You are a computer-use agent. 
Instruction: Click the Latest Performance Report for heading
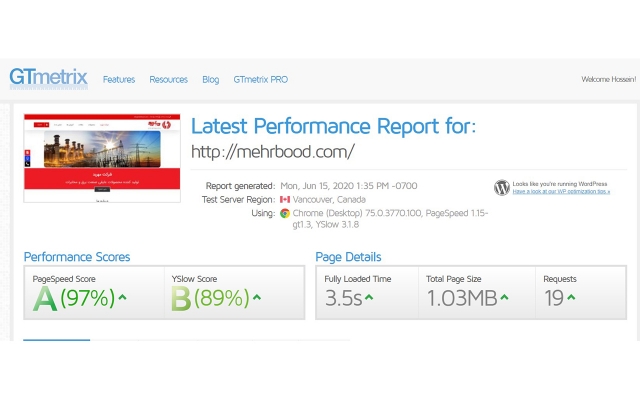tap(333, 126)
